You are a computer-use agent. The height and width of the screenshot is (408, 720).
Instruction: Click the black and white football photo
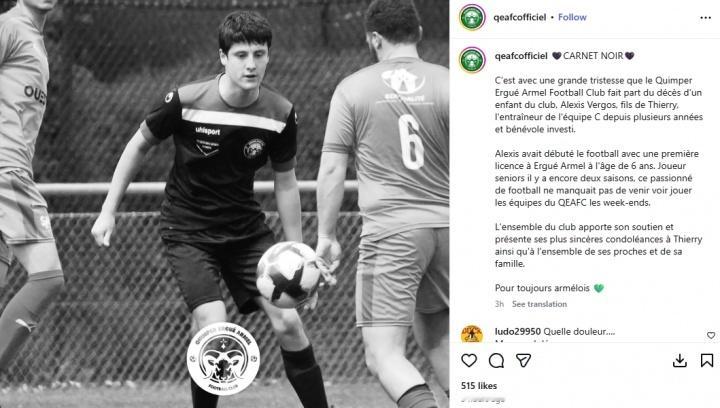[x=225, y=204]
